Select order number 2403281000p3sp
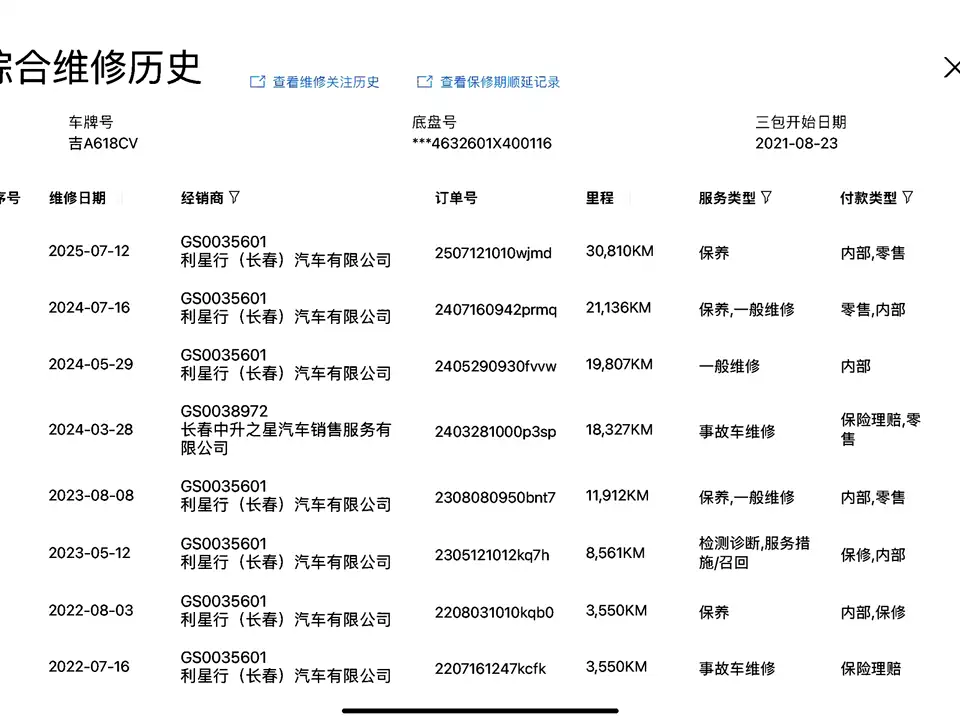This screenshot has width=960, height=720. [x=495, y=432]
